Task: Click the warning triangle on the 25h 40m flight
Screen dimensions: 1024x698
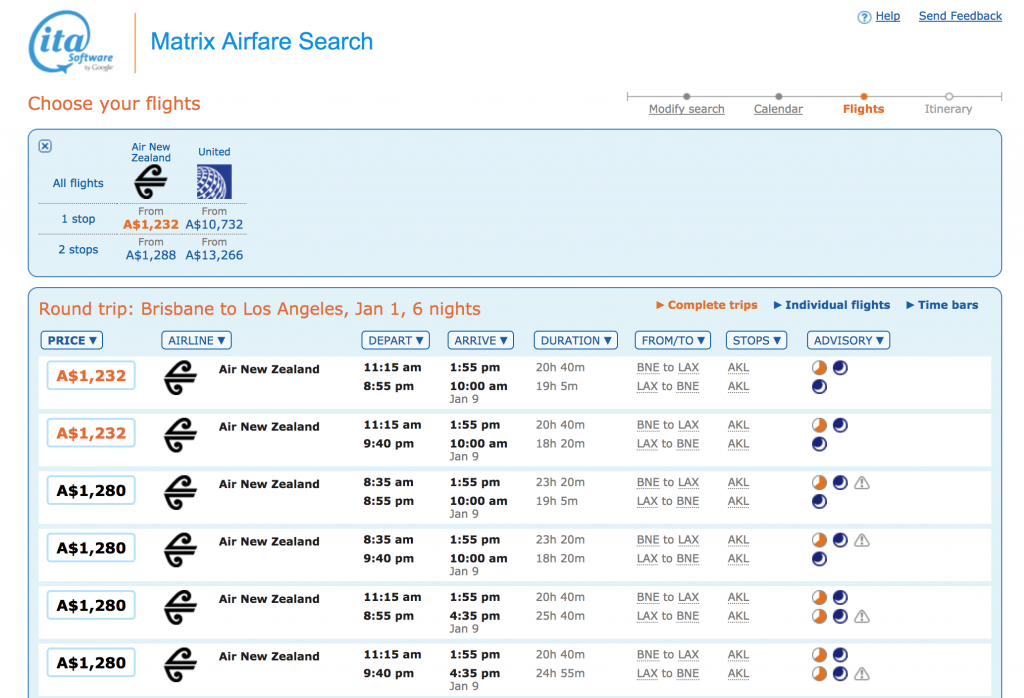Action: pos(862,616)
